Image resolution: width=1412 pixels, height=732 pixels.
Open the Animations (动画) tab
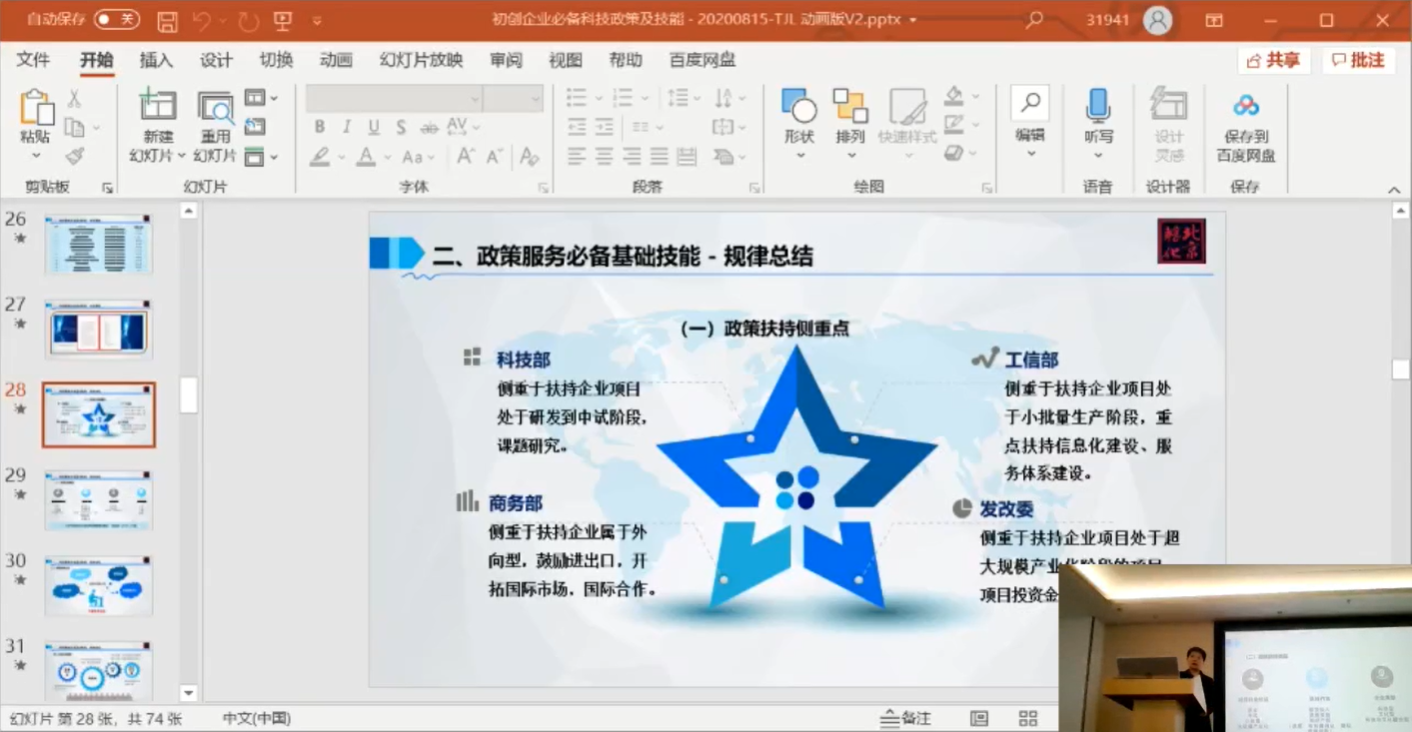click(336, 60)
